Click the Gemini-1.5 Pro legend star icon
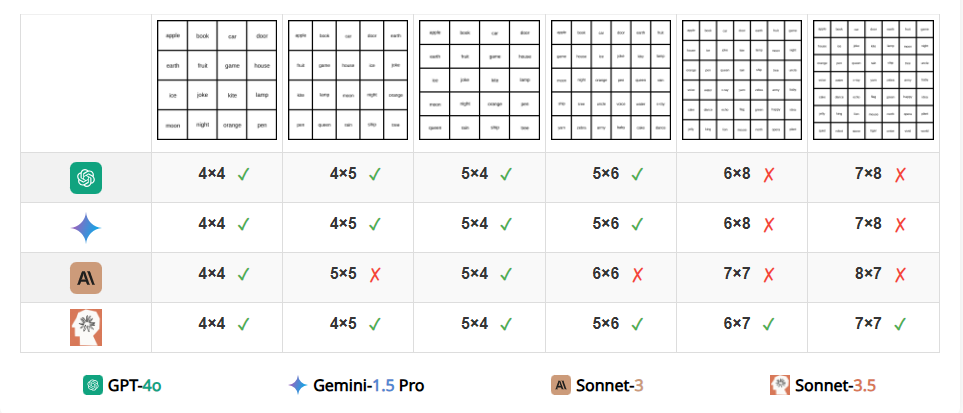 [x=298, y=385]
